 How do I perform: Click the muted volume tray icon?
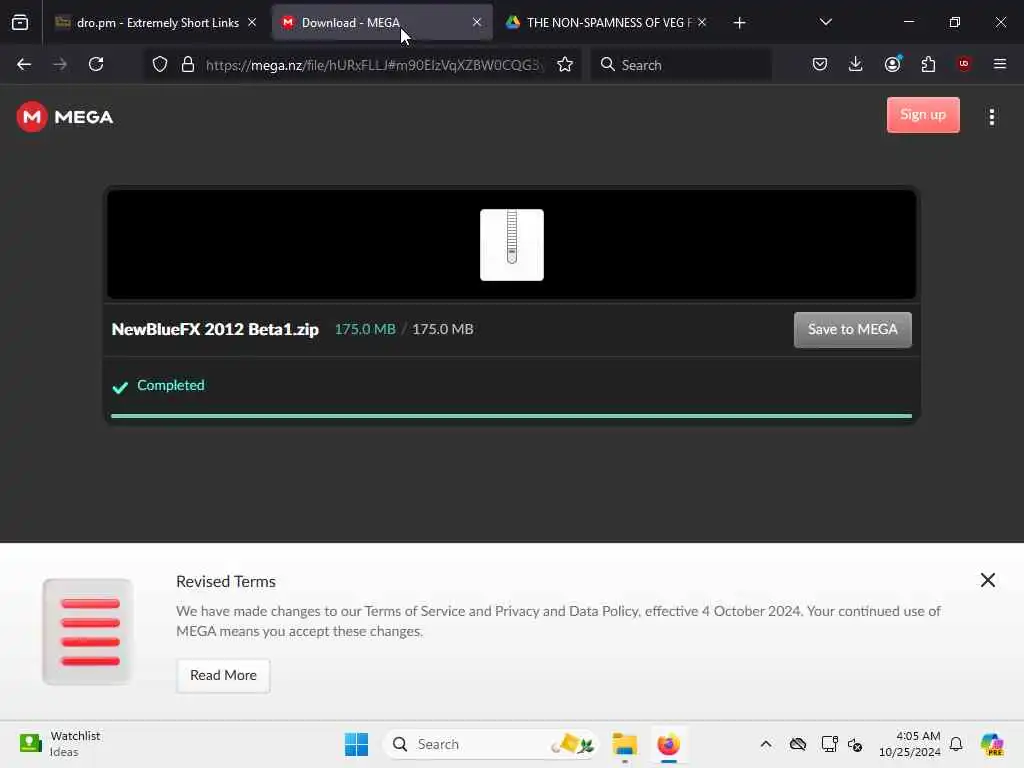pyautogui.click(x=855, y=744)
